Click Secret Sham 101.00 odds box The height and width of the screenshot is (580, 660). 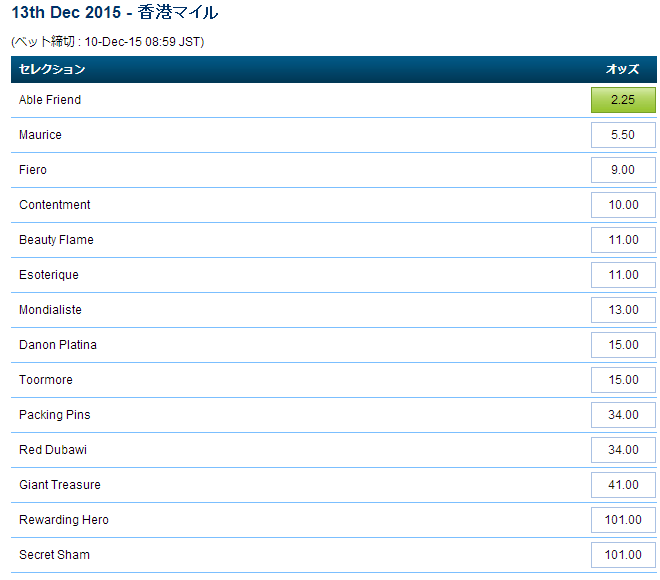click(x=623, y=555)
